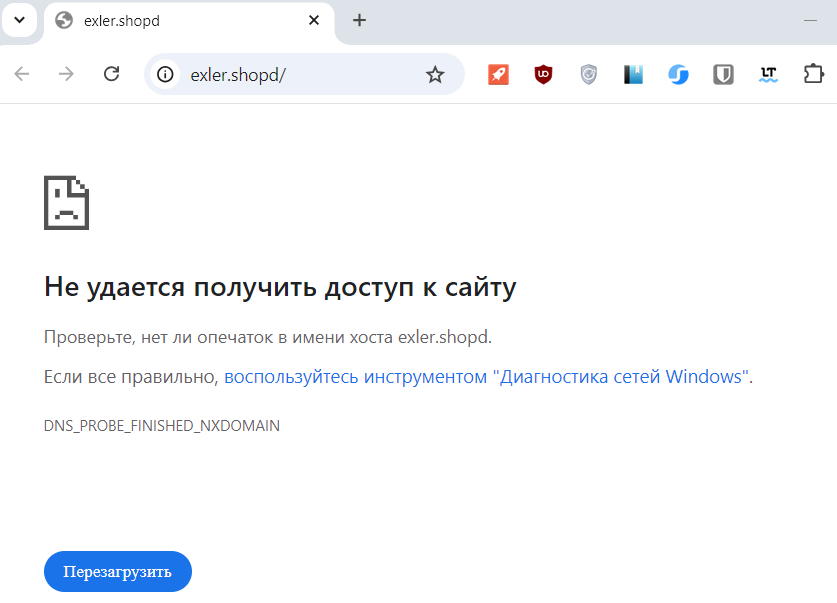The height and width of the screenshot is (603, 837).
Task: Click the orange rocket extension icon
Action: 498,74
